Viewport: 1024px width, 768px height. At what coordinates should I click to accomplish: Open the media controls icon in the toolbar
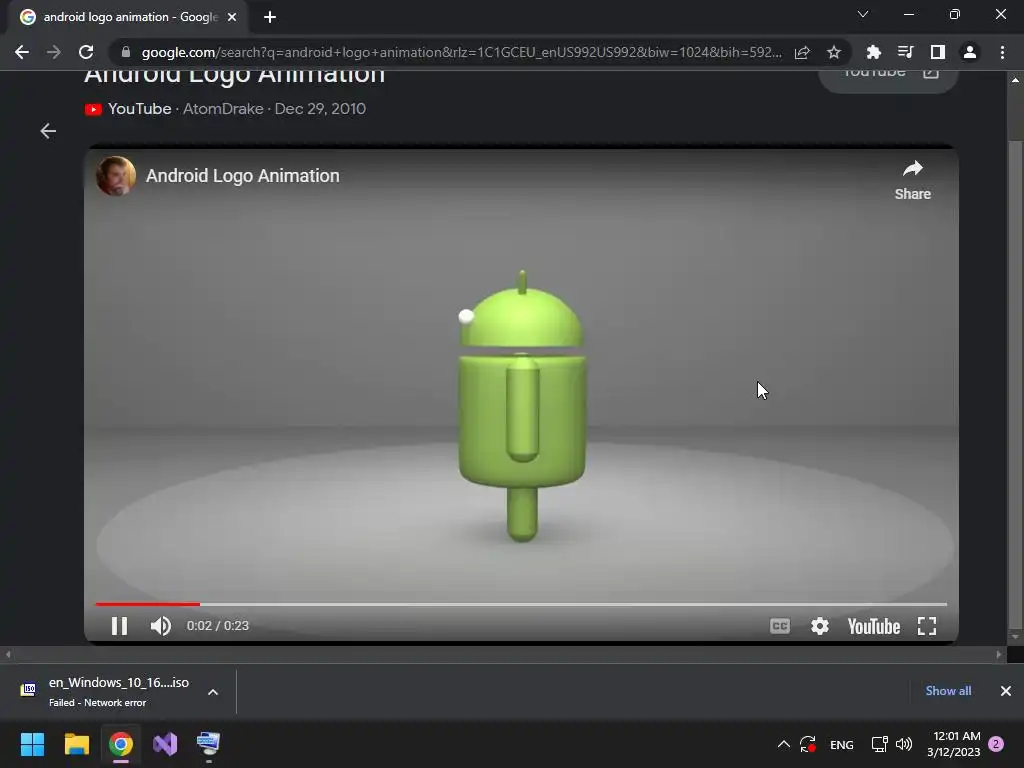point(905,52)
